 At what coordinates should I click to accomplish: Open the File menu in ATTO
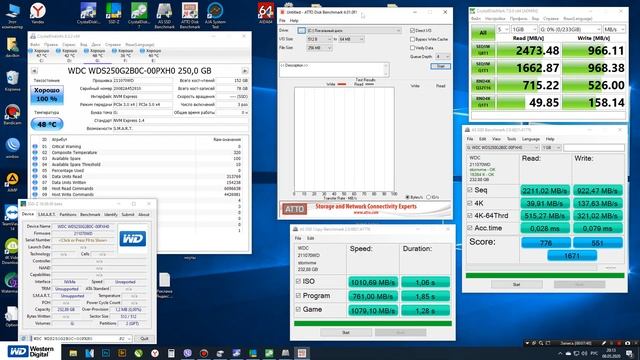tap(282, 20)
